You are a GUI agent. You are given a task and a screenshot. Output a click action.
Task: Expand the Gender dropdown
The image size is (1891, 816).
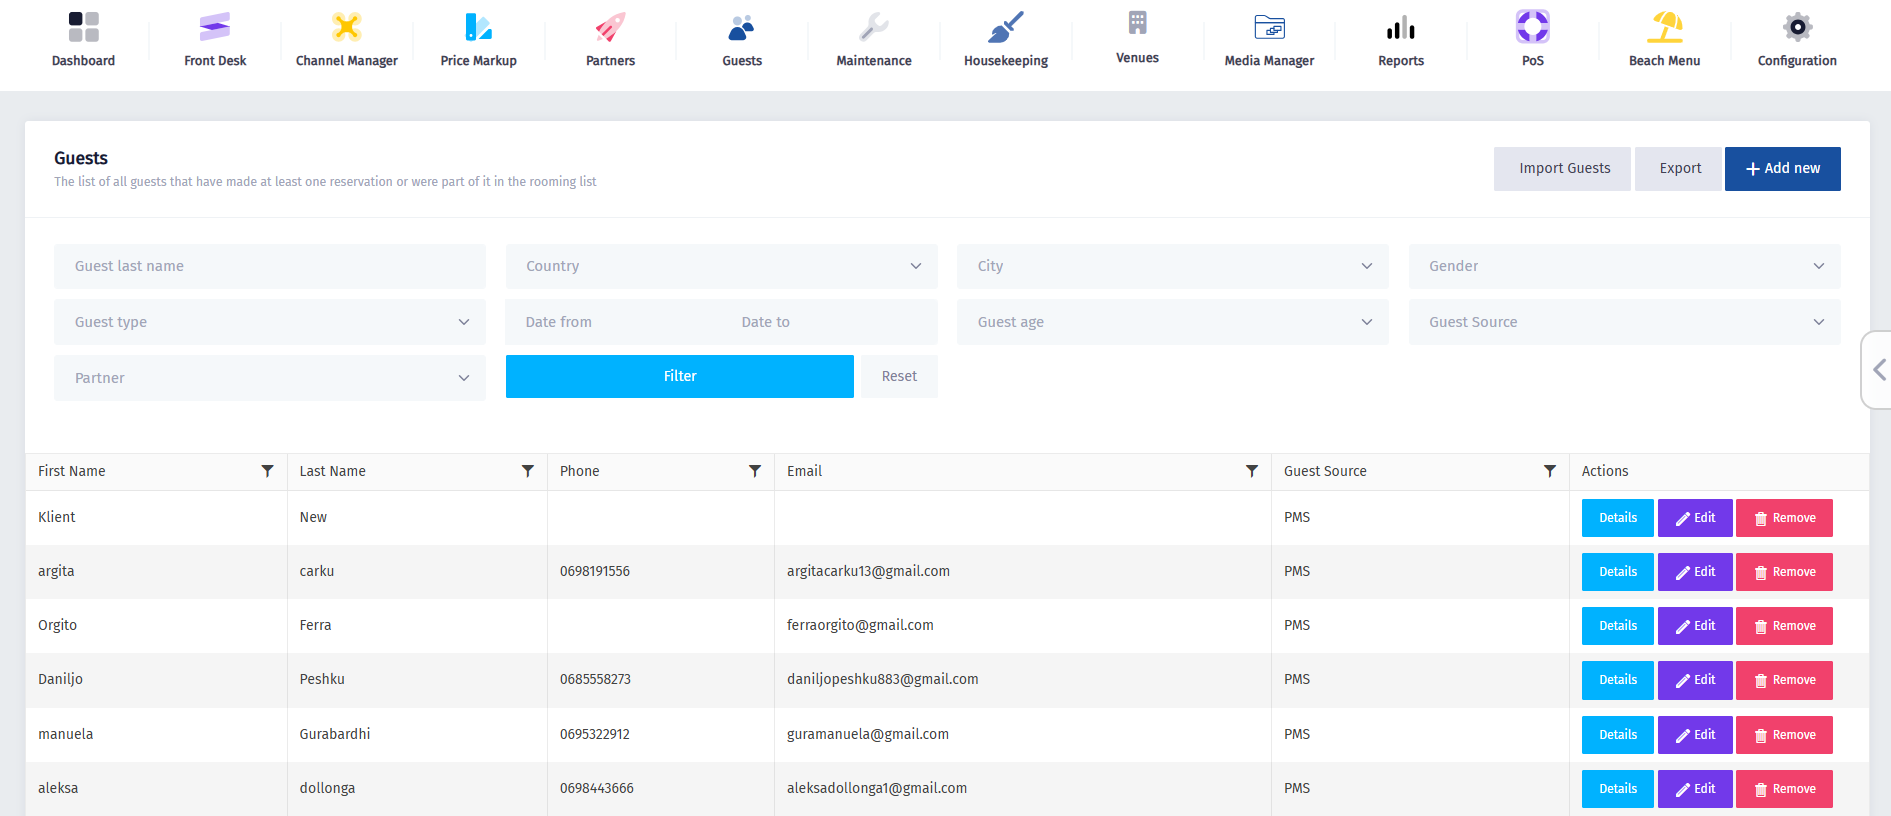(x=1624, y=266)
